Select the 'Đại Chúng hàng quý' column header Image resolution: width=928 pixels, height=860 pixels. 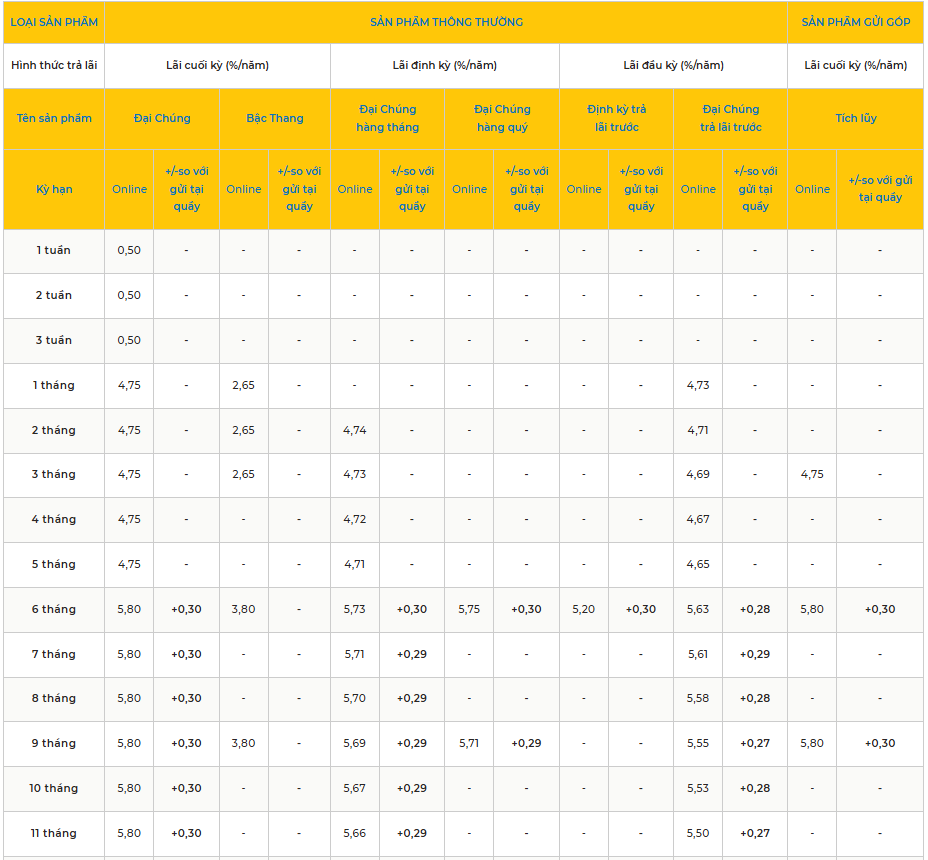(502, 118)
